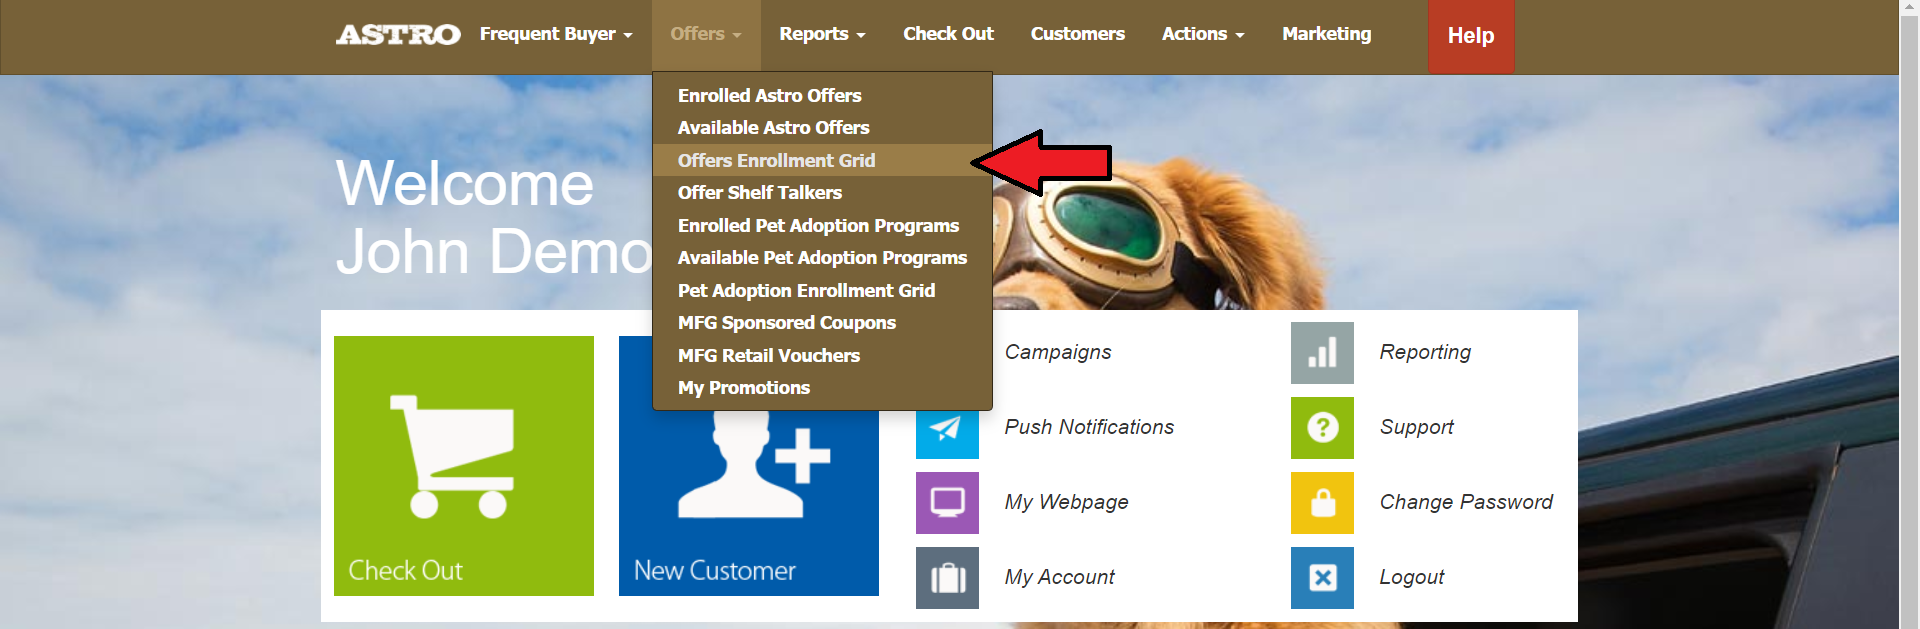The height and width of the screenshot is (629, 1920).
Task: Select Offer Shelf Talkers
Action: pos(821,193)
